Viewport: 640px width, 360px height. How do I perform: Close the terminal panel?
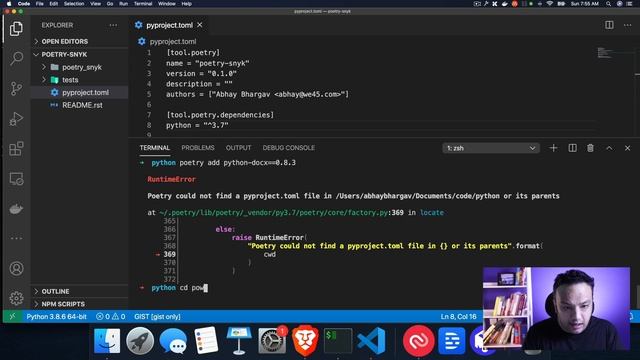627,148
